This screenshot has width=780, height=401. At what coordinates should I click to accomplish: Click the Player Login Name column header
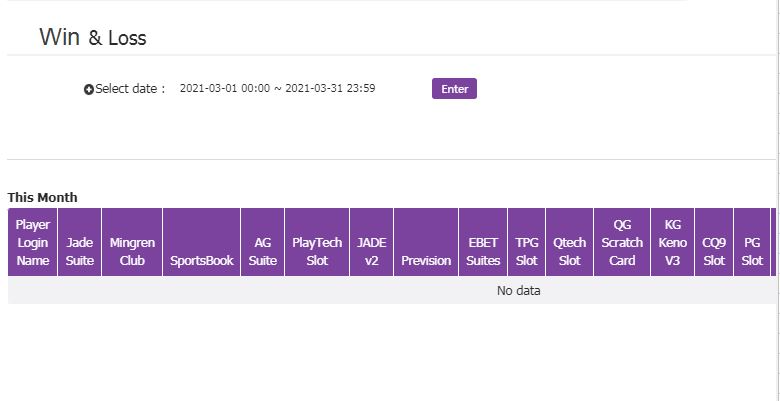click(x=33, y=242)
